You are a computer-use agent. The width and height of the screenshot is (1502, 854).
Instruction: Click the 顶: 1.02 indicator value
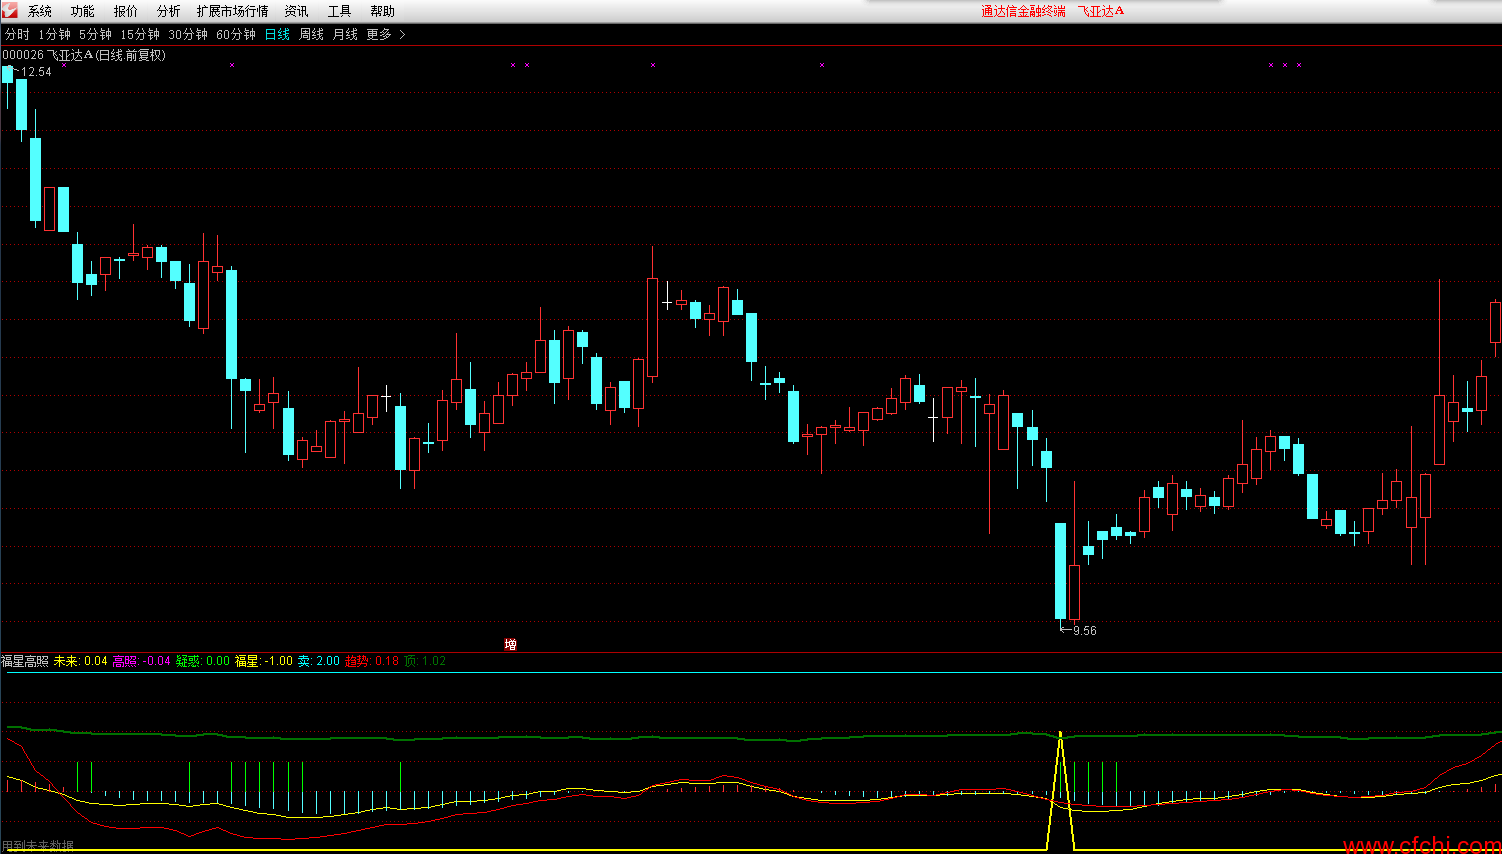click(x=425, y=661)
